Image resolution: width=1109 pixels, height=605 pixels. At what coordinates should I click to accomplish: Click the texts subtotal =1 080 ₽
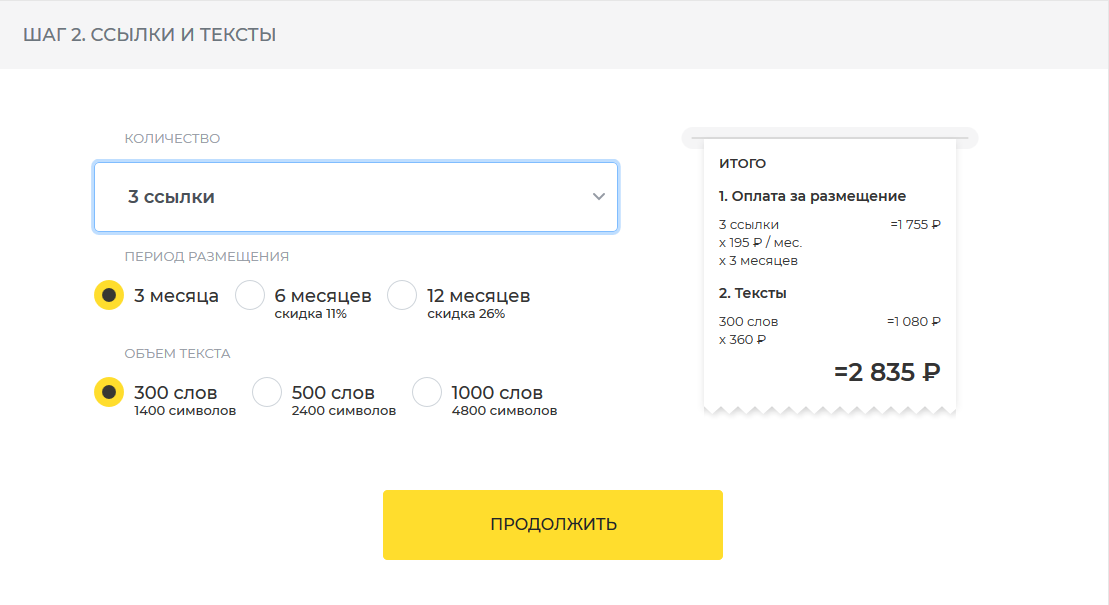pos(913,322)
